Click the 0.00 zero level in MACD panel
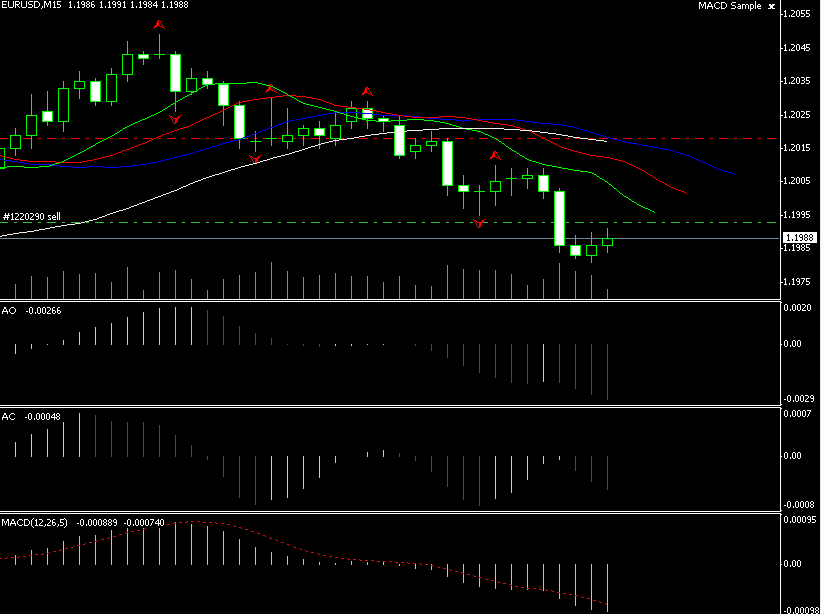Screen dimensions: 821x614 pyautogui.click(x=792, y=564)
